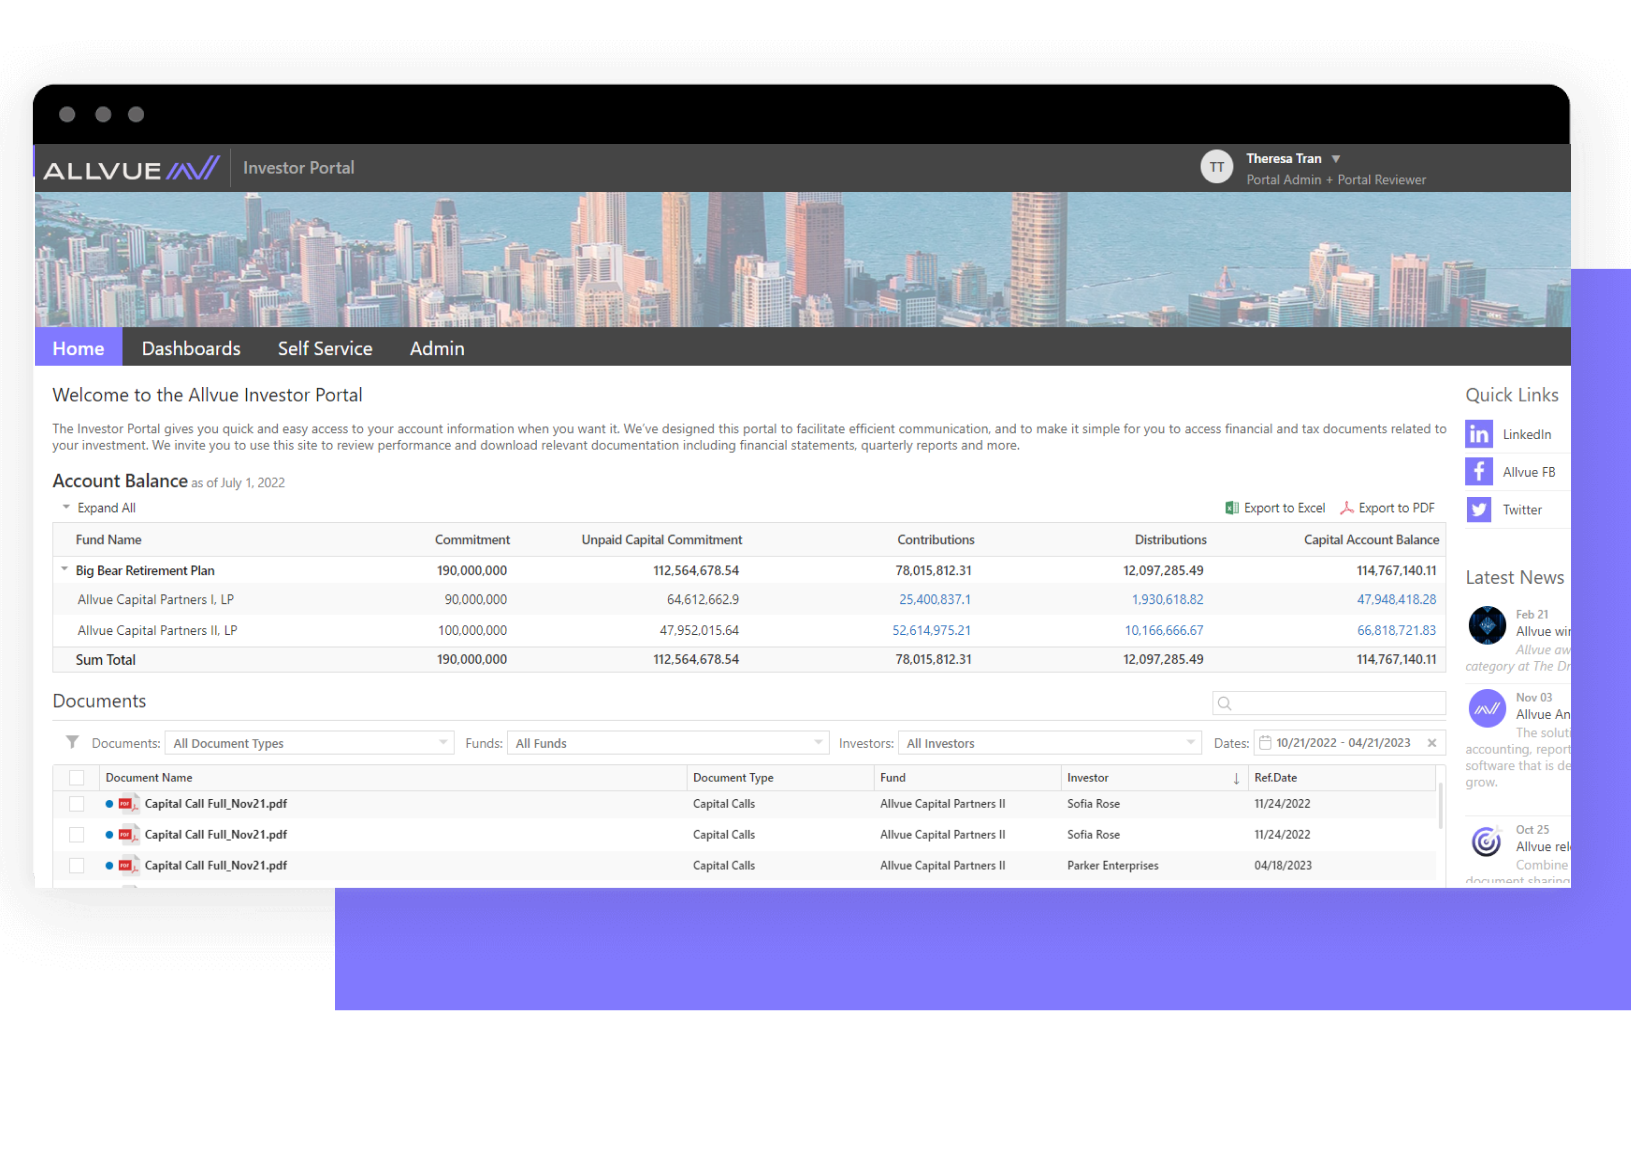This screenshot has width=1631, height=1167.
Task: Click distributions value 10,166,666.67
Action: (1164, 631)
